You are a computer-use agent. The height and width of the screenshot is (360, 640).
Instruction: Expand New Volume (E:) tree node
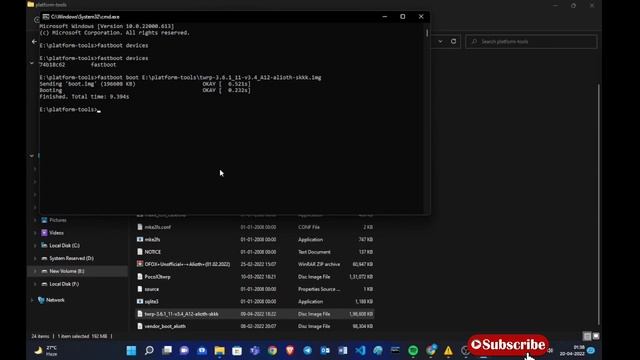[x=35, y=271]
